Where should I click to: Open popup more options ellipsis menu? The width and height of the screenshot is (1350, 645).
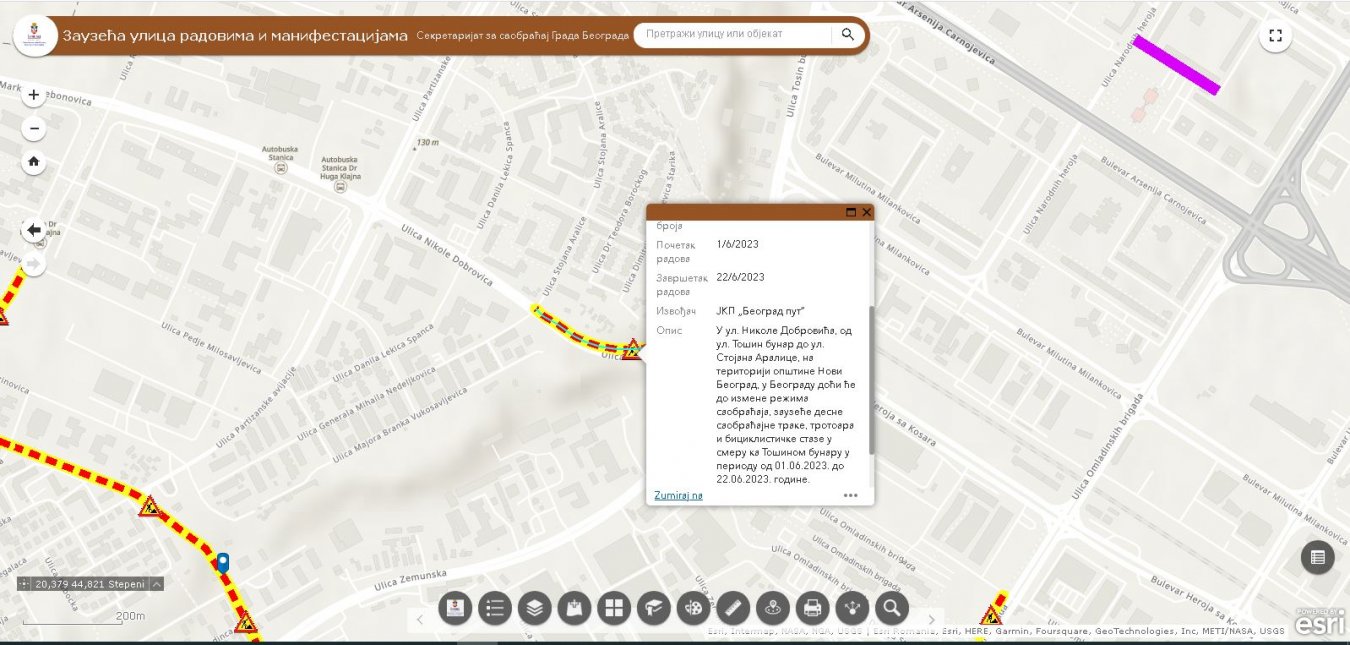point(850,495)
